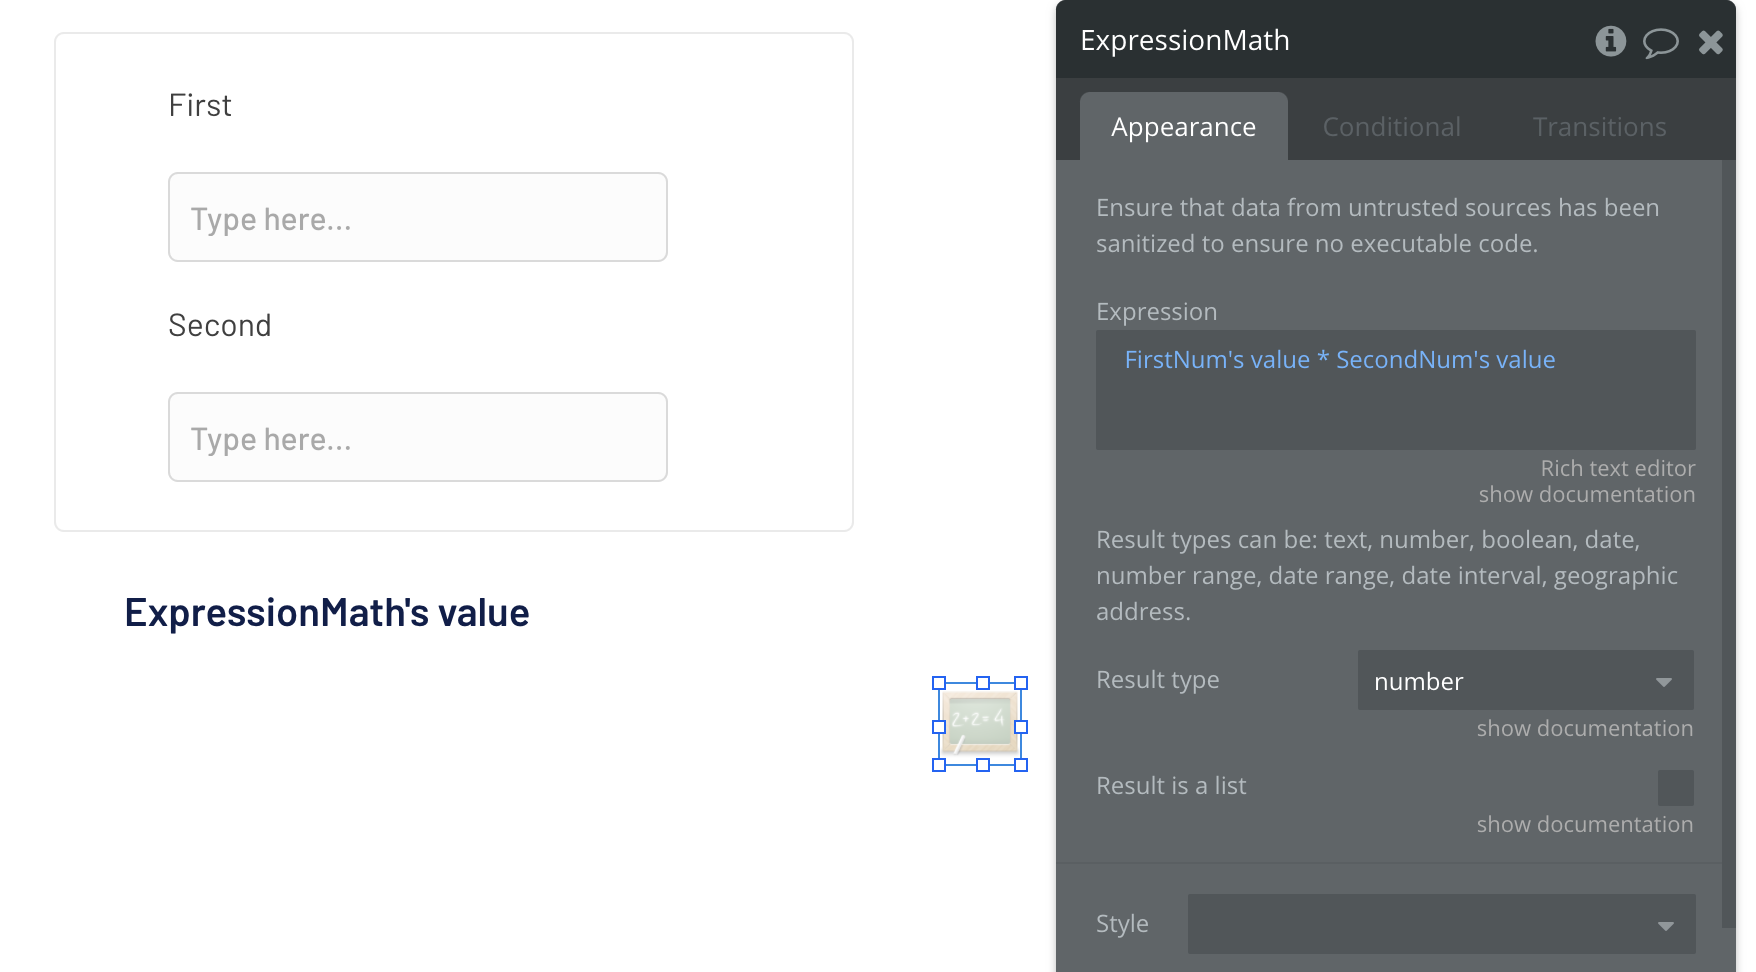
Task: Click the First number input field
Action: 418,217
